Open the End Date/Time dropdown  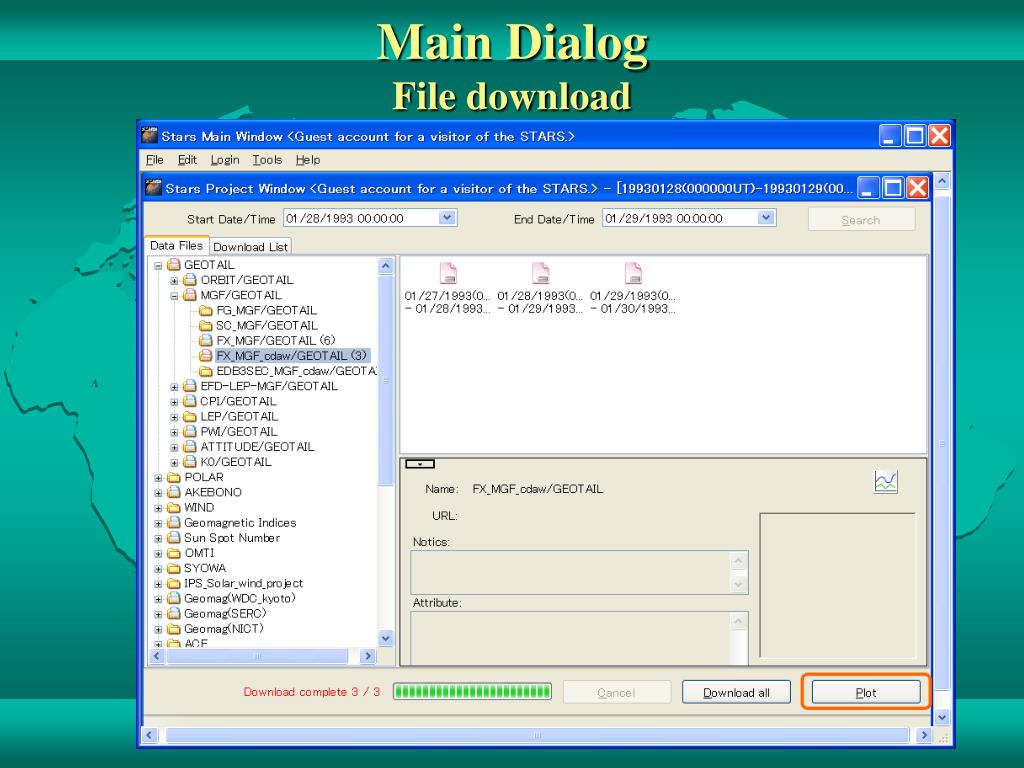(x=767, y=217)
